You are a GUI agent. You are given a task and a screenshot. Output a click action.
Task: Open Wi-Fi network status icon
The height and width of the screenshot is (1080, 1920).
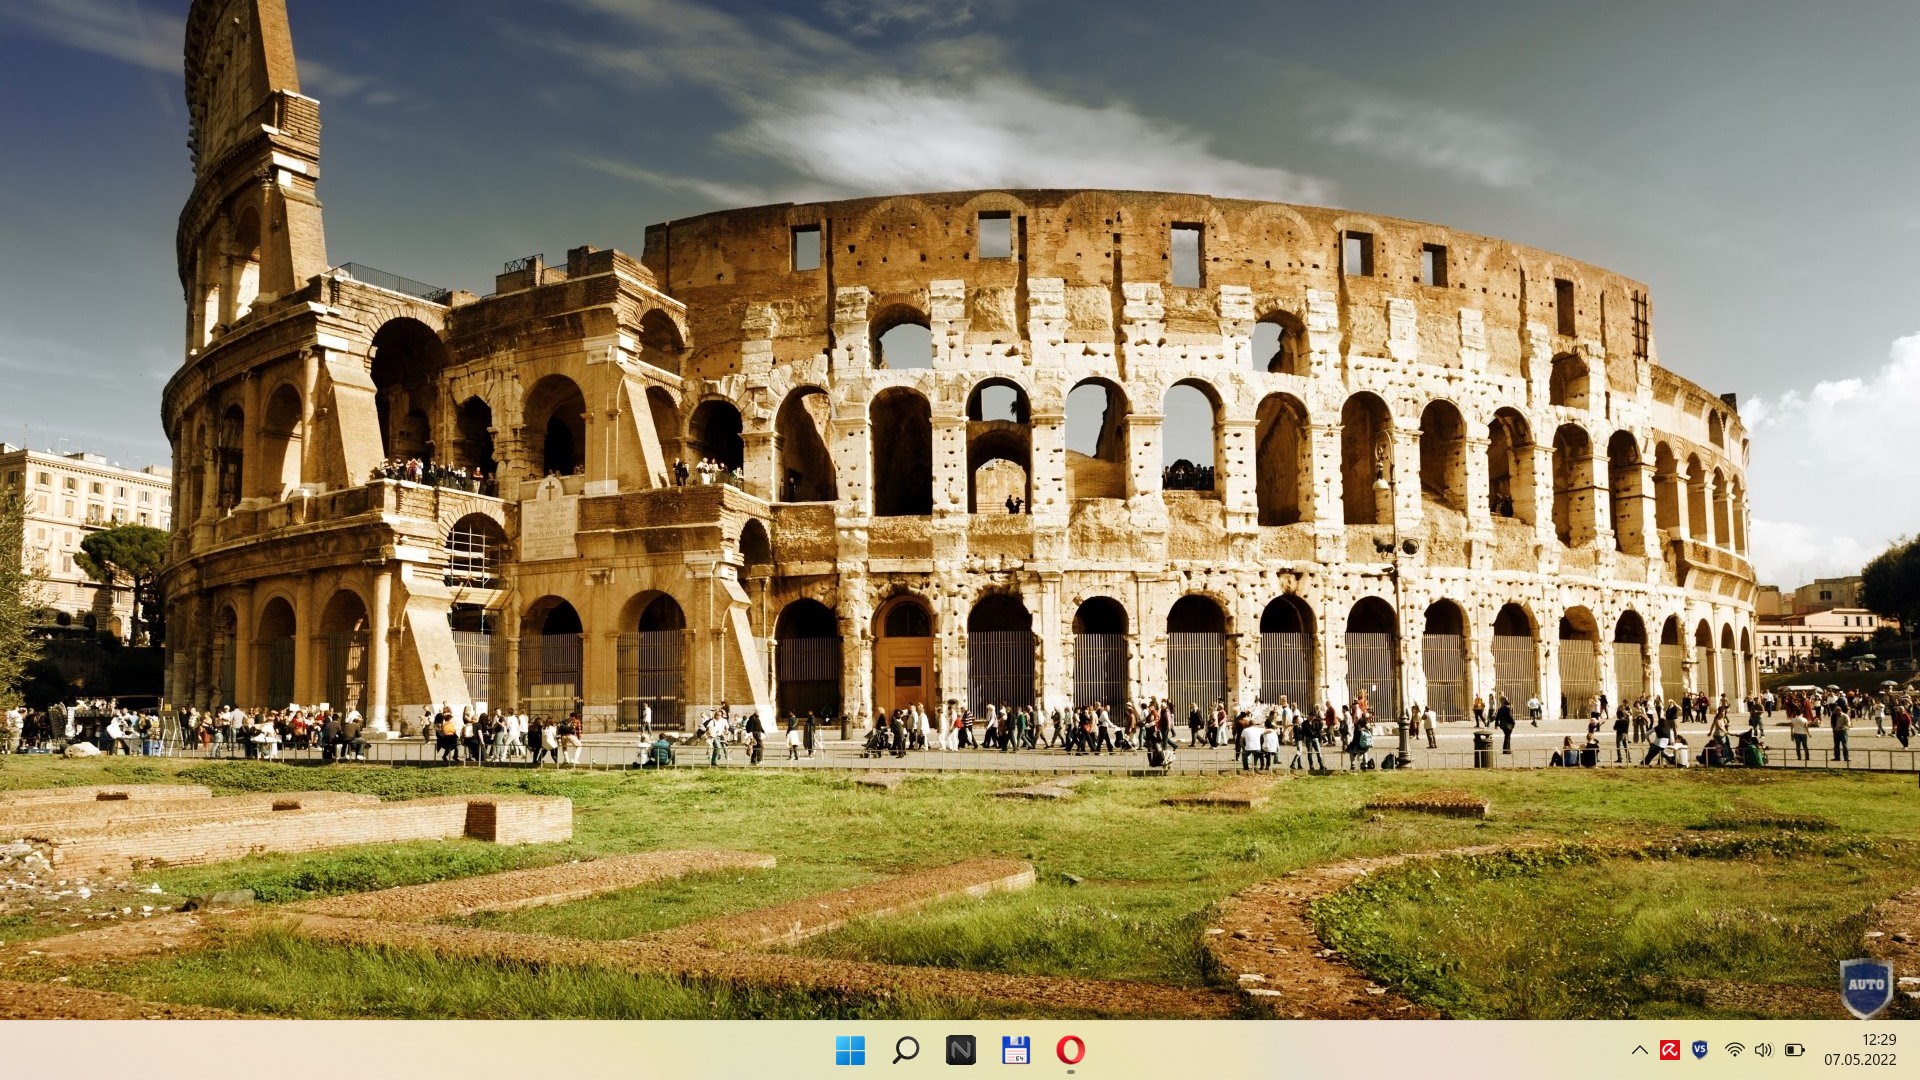pos(1734,1050)
